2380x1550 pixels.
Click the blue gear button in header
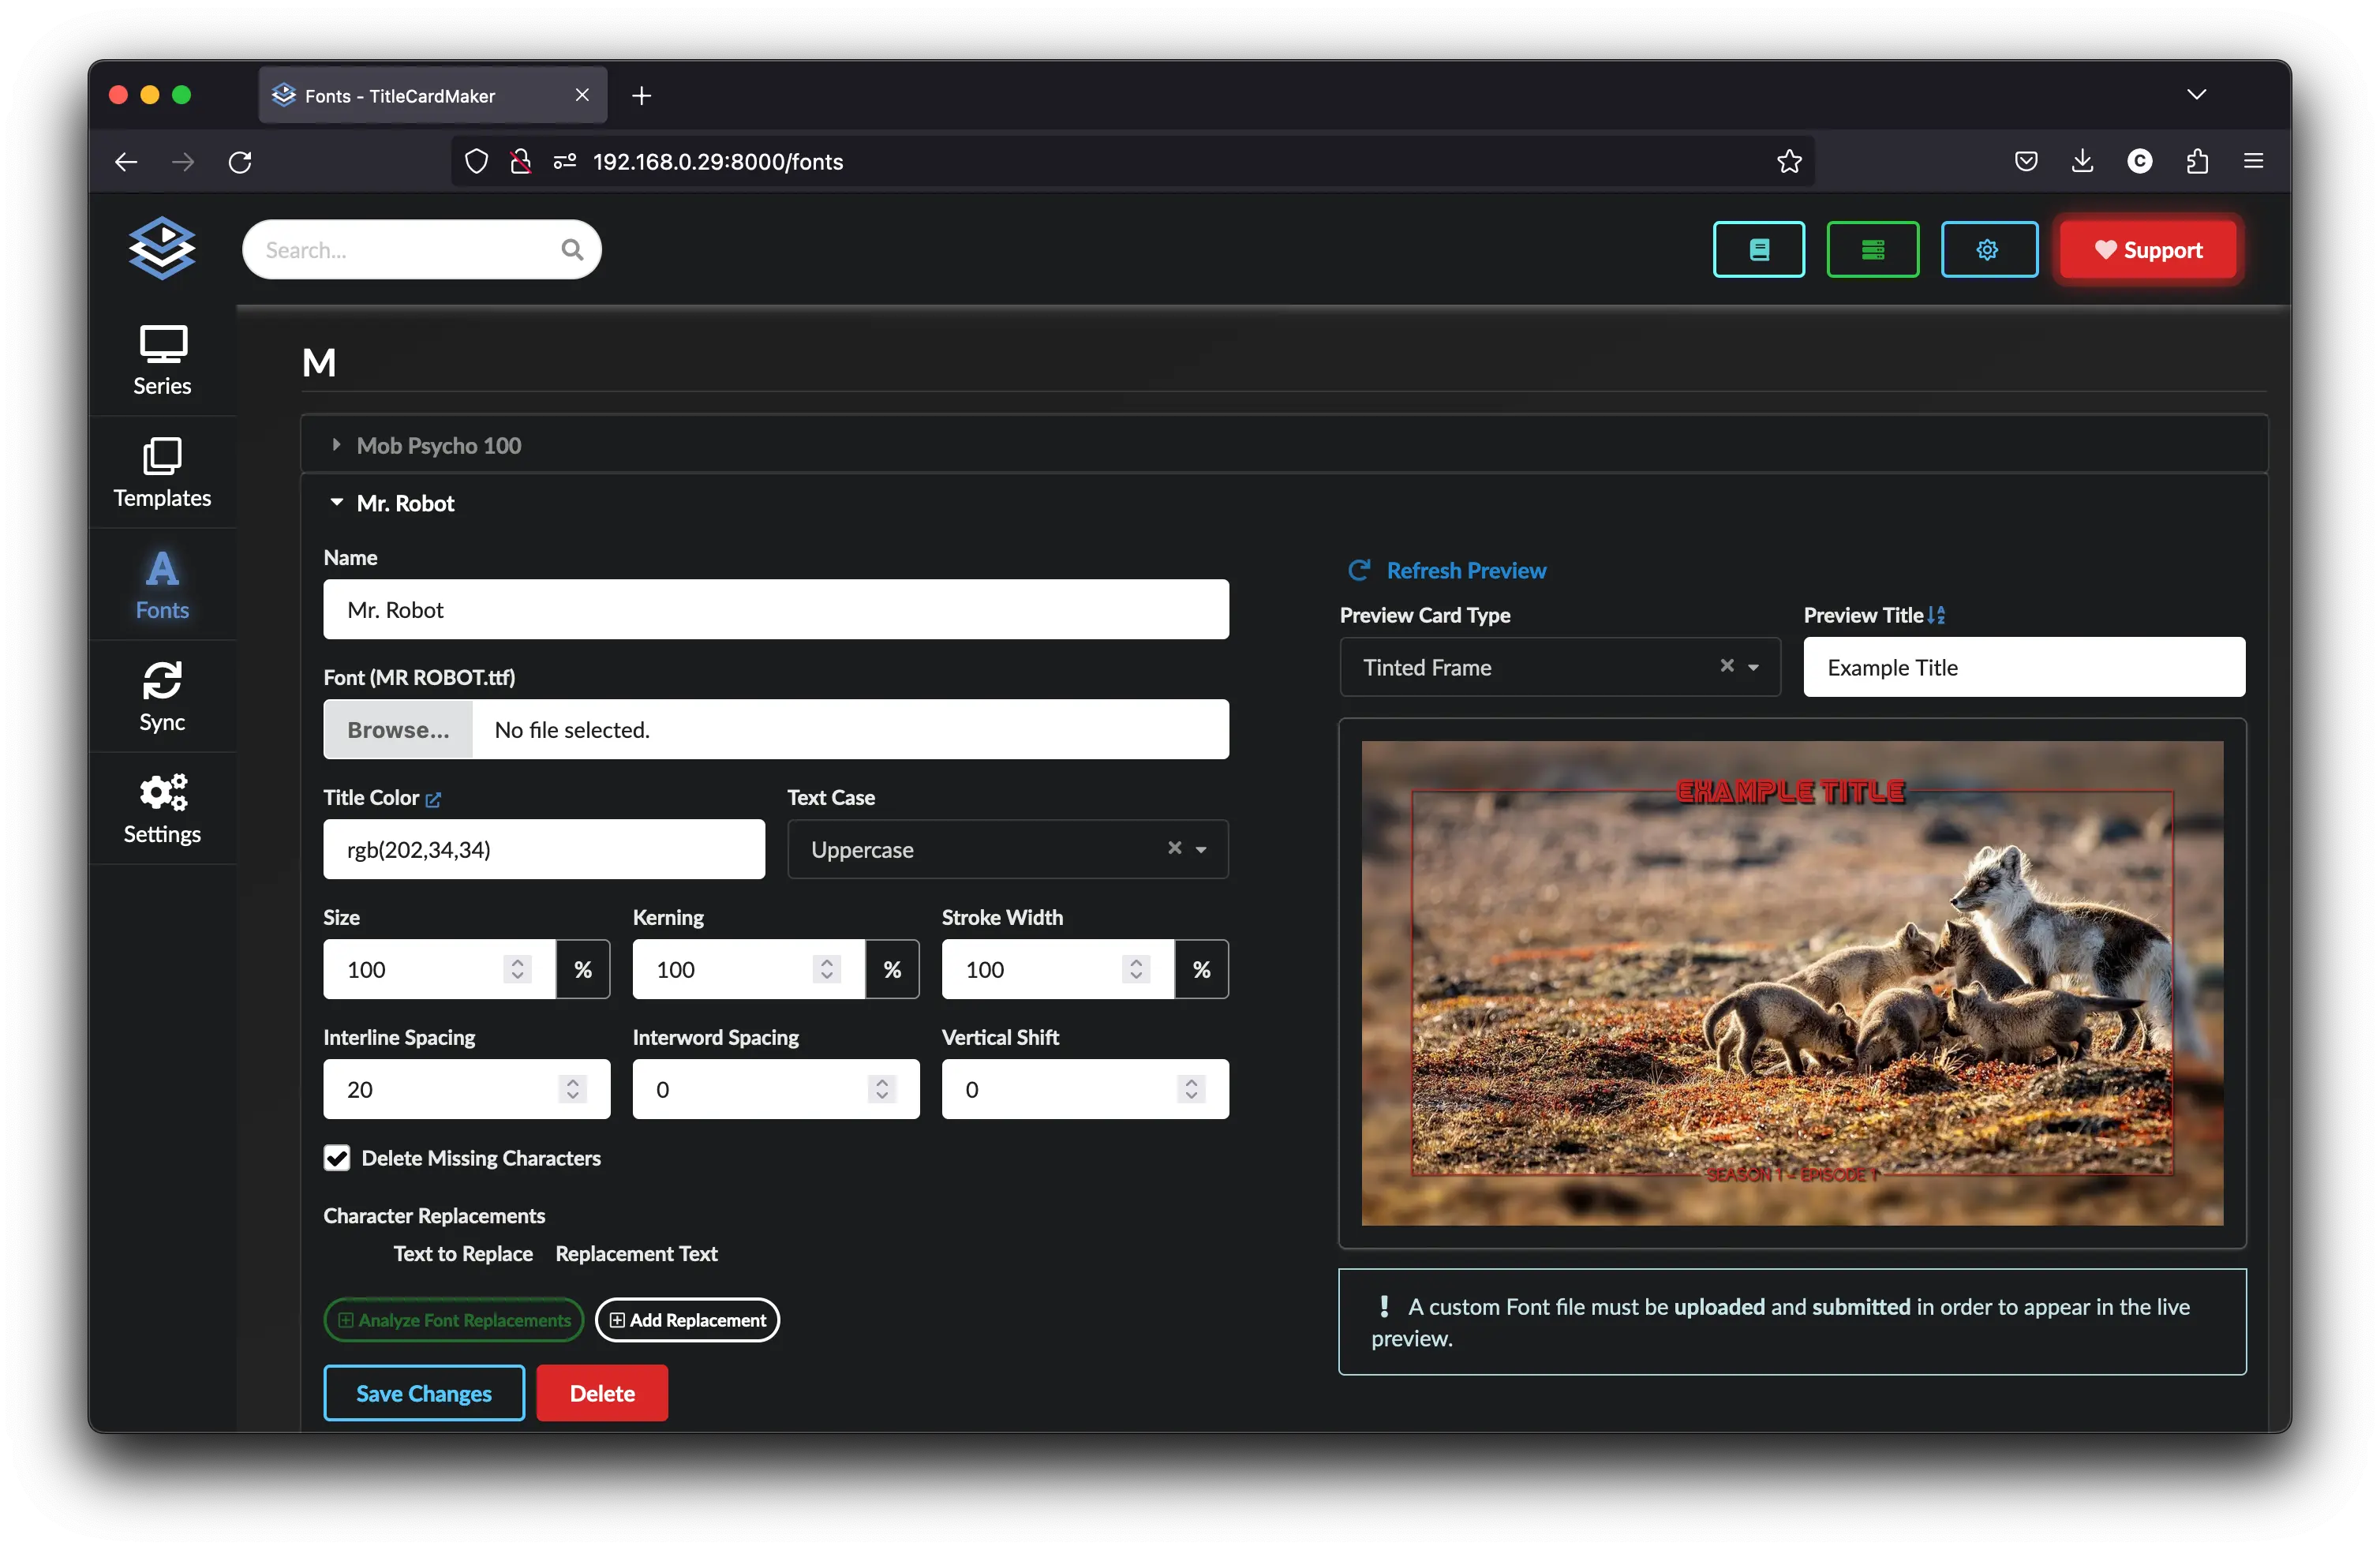[x=1988, y=250]
